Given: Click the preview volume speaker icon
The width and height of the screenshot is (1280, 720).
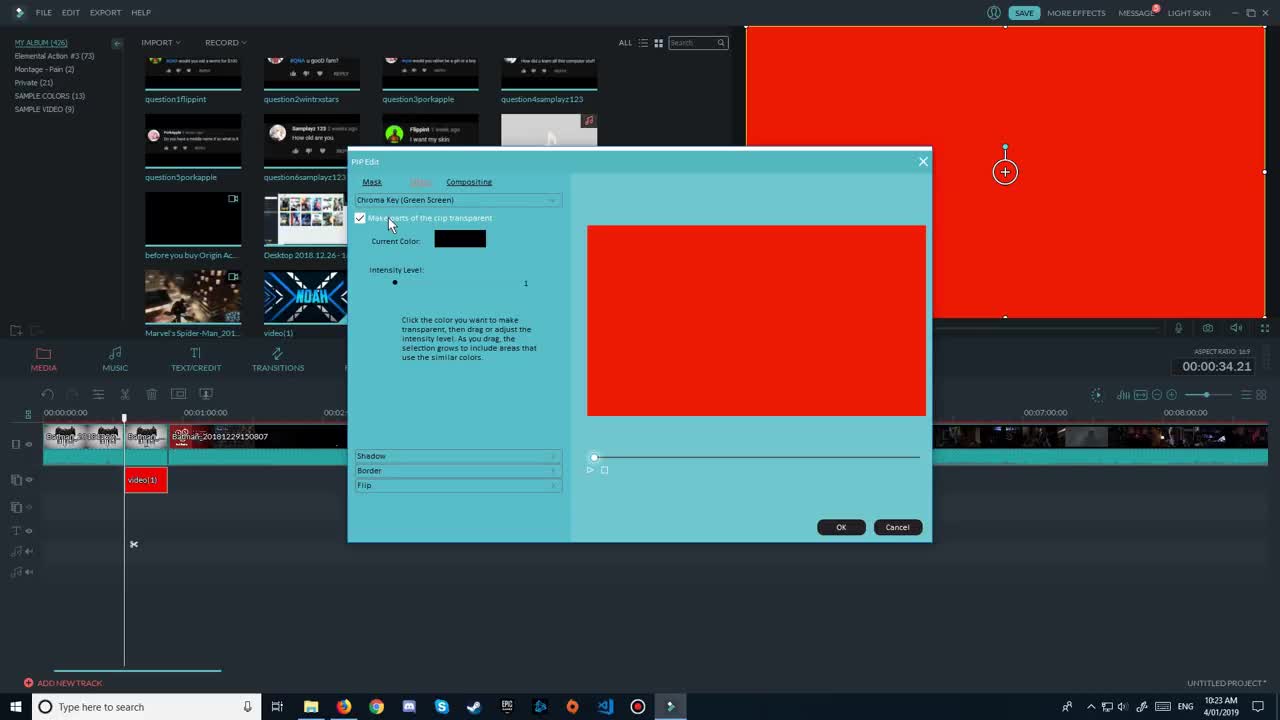Looking at the screenshot, I should point(1236,328).
